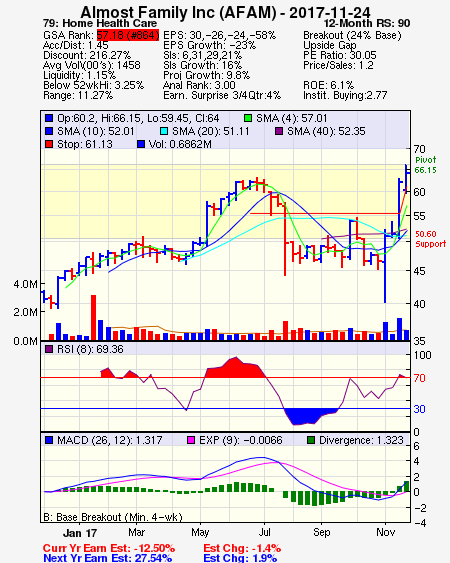Click the Proj Growth: 9.8% text

(x=207, y=75)
